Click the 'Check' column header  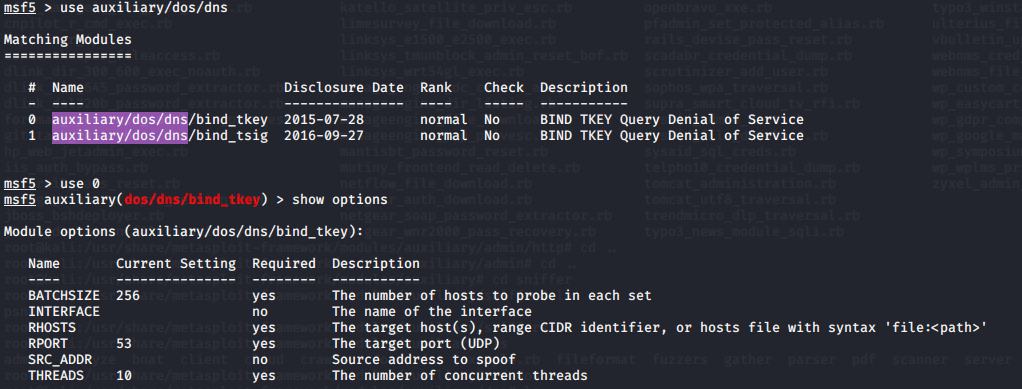(504, 87)
